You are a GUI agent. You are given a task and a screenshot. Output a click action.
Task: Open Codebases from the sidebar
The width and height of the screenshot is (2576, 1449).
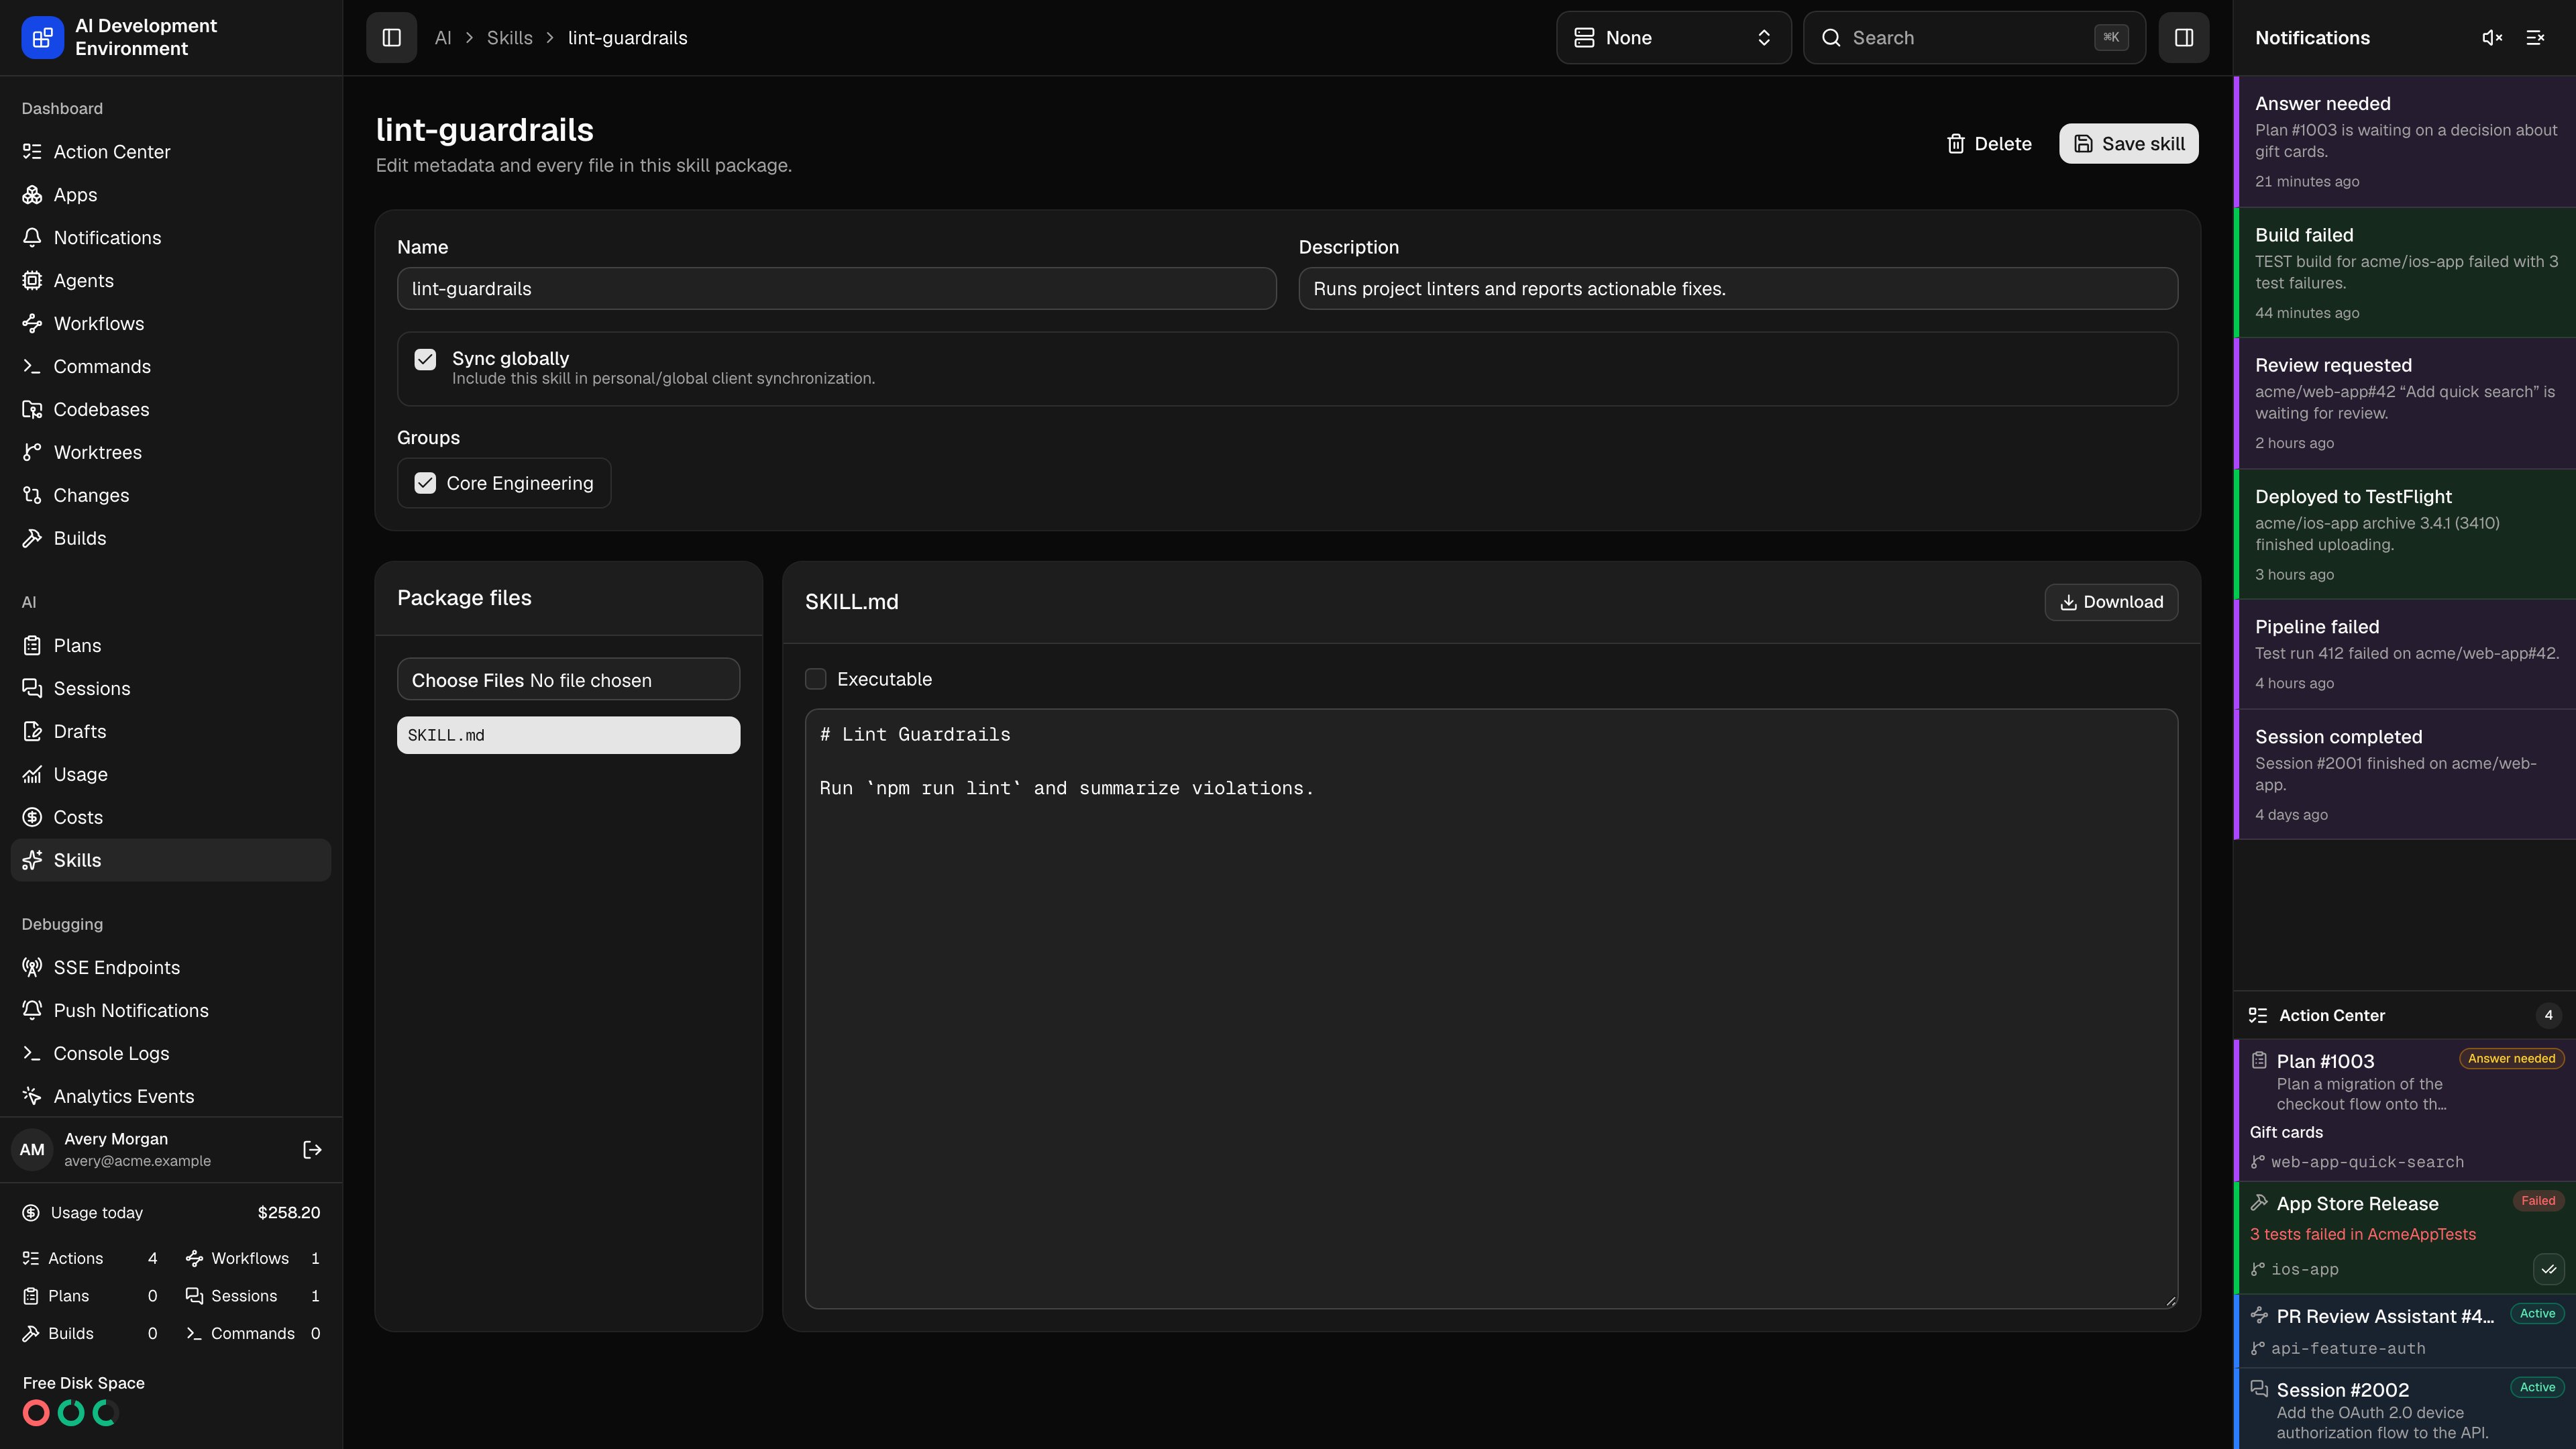(x=170, y=410)
